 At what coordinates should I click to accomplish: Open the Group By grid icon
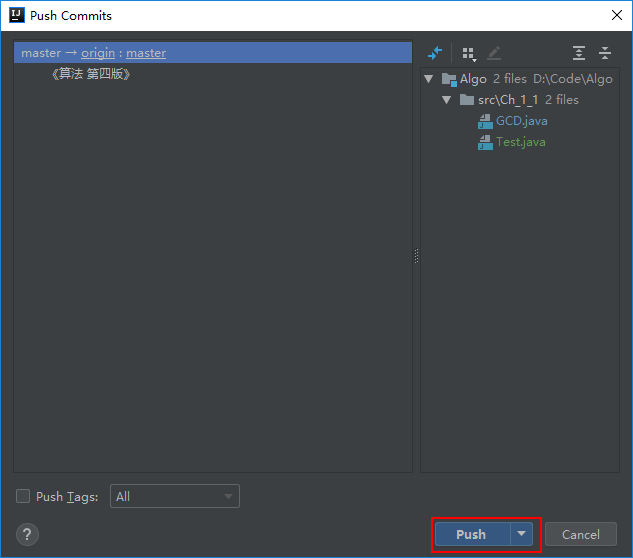(x=468, y=53)
